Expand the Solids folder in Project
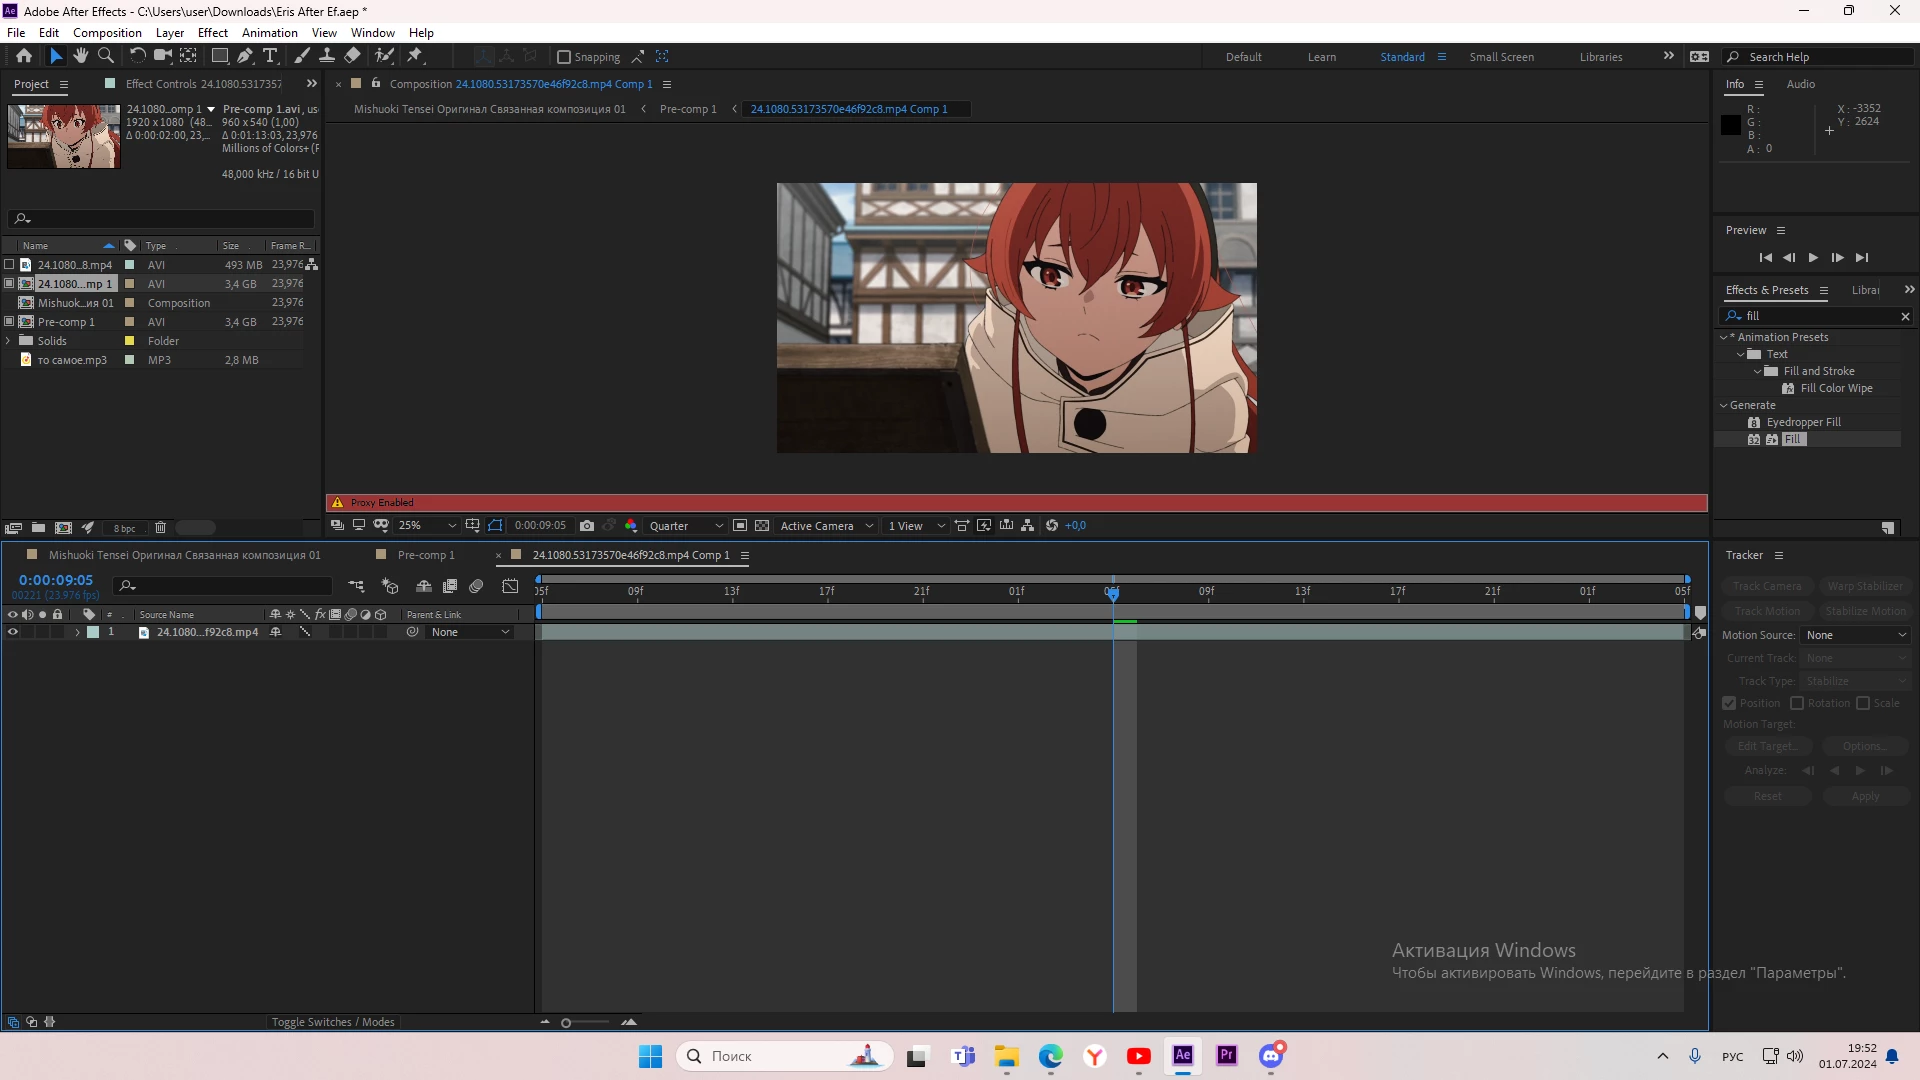Image resolution: width=1920 pixels, height=1080 pixels. (8, 341)
